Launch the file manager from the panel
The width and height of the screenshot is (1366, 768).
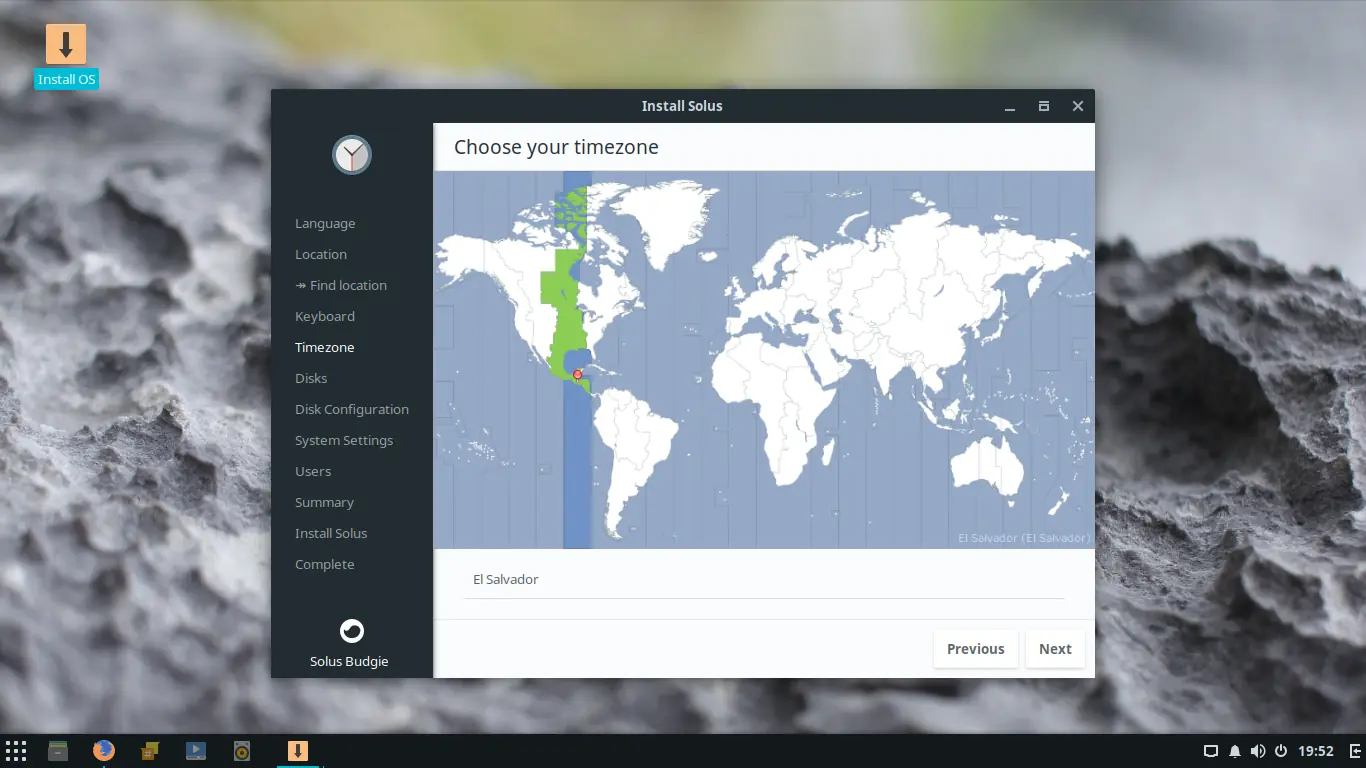(x=58, y=751)
